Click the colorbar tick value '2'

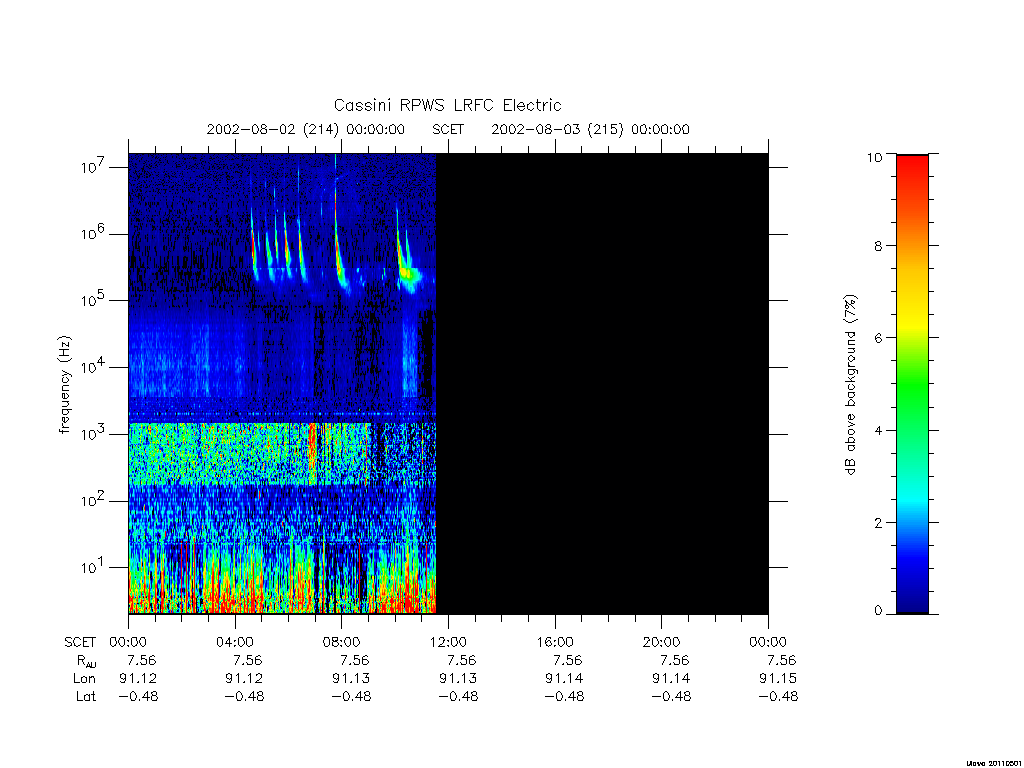pos(878,522)
